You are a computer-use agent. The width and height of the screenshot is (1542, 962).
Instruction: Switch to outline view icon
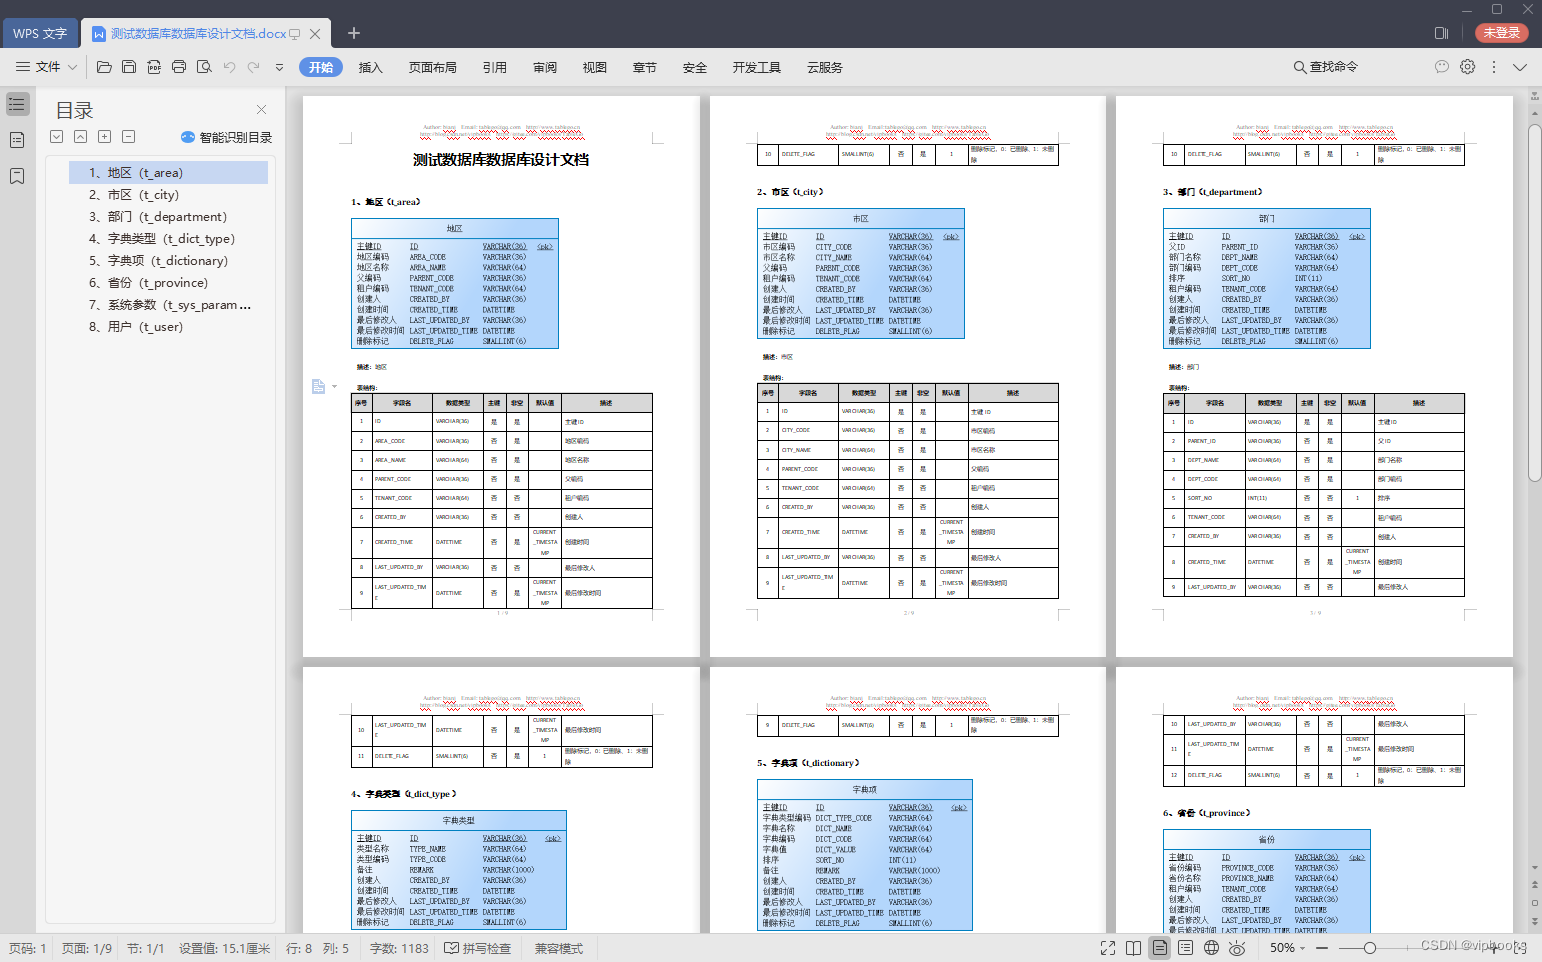(x=1185, y=948)
